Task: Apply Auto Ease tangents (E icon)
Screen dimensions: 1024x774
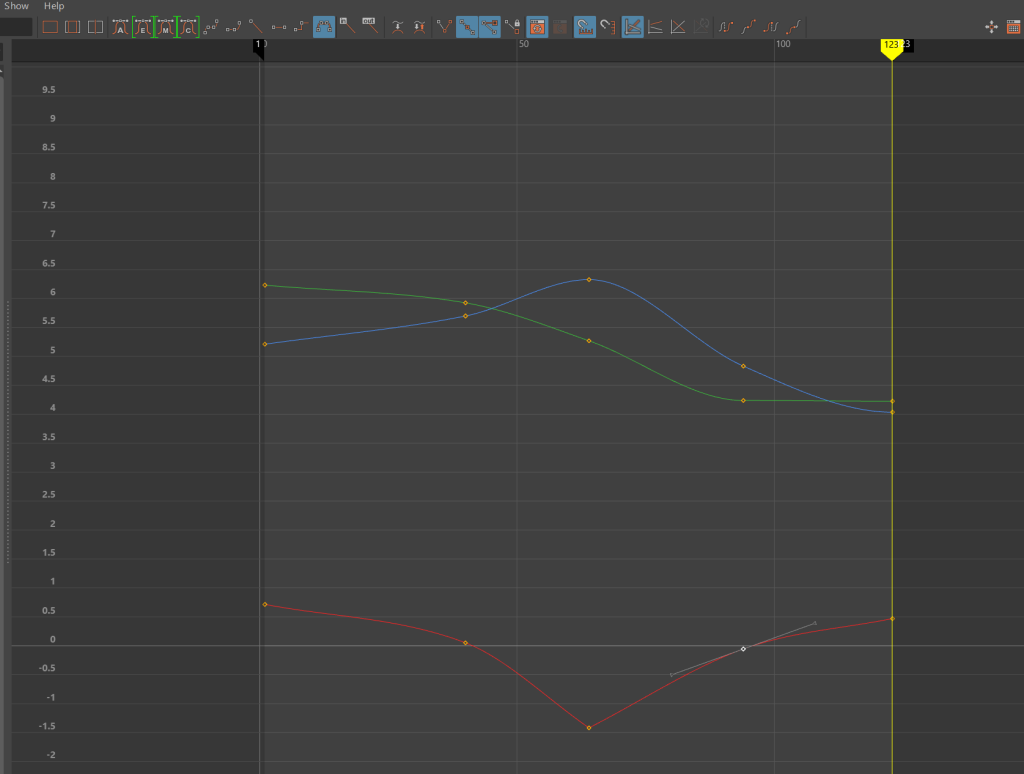Action: coord(143,27)
